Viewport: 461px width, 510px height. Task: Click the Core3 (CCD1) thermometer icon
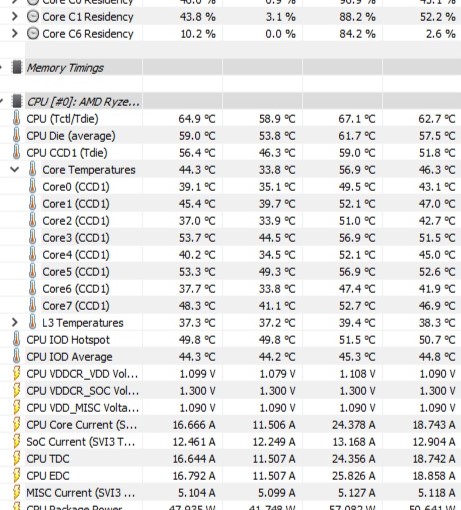tap(32, 237)
